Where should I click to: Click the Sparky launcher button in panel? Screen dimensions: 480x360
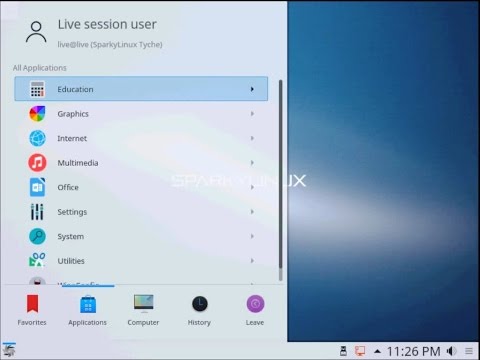[9, 351]
